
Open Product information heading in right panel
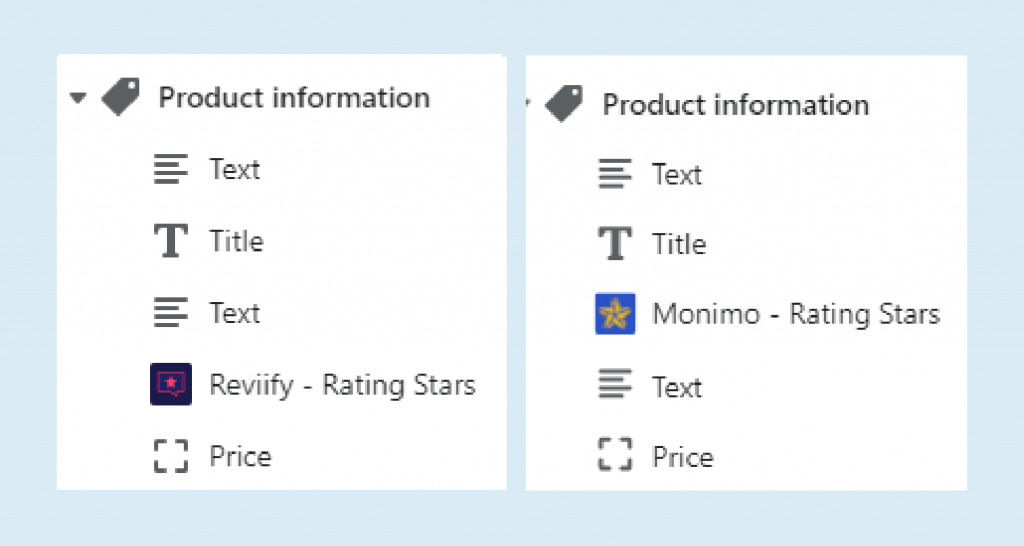[735, 105]
